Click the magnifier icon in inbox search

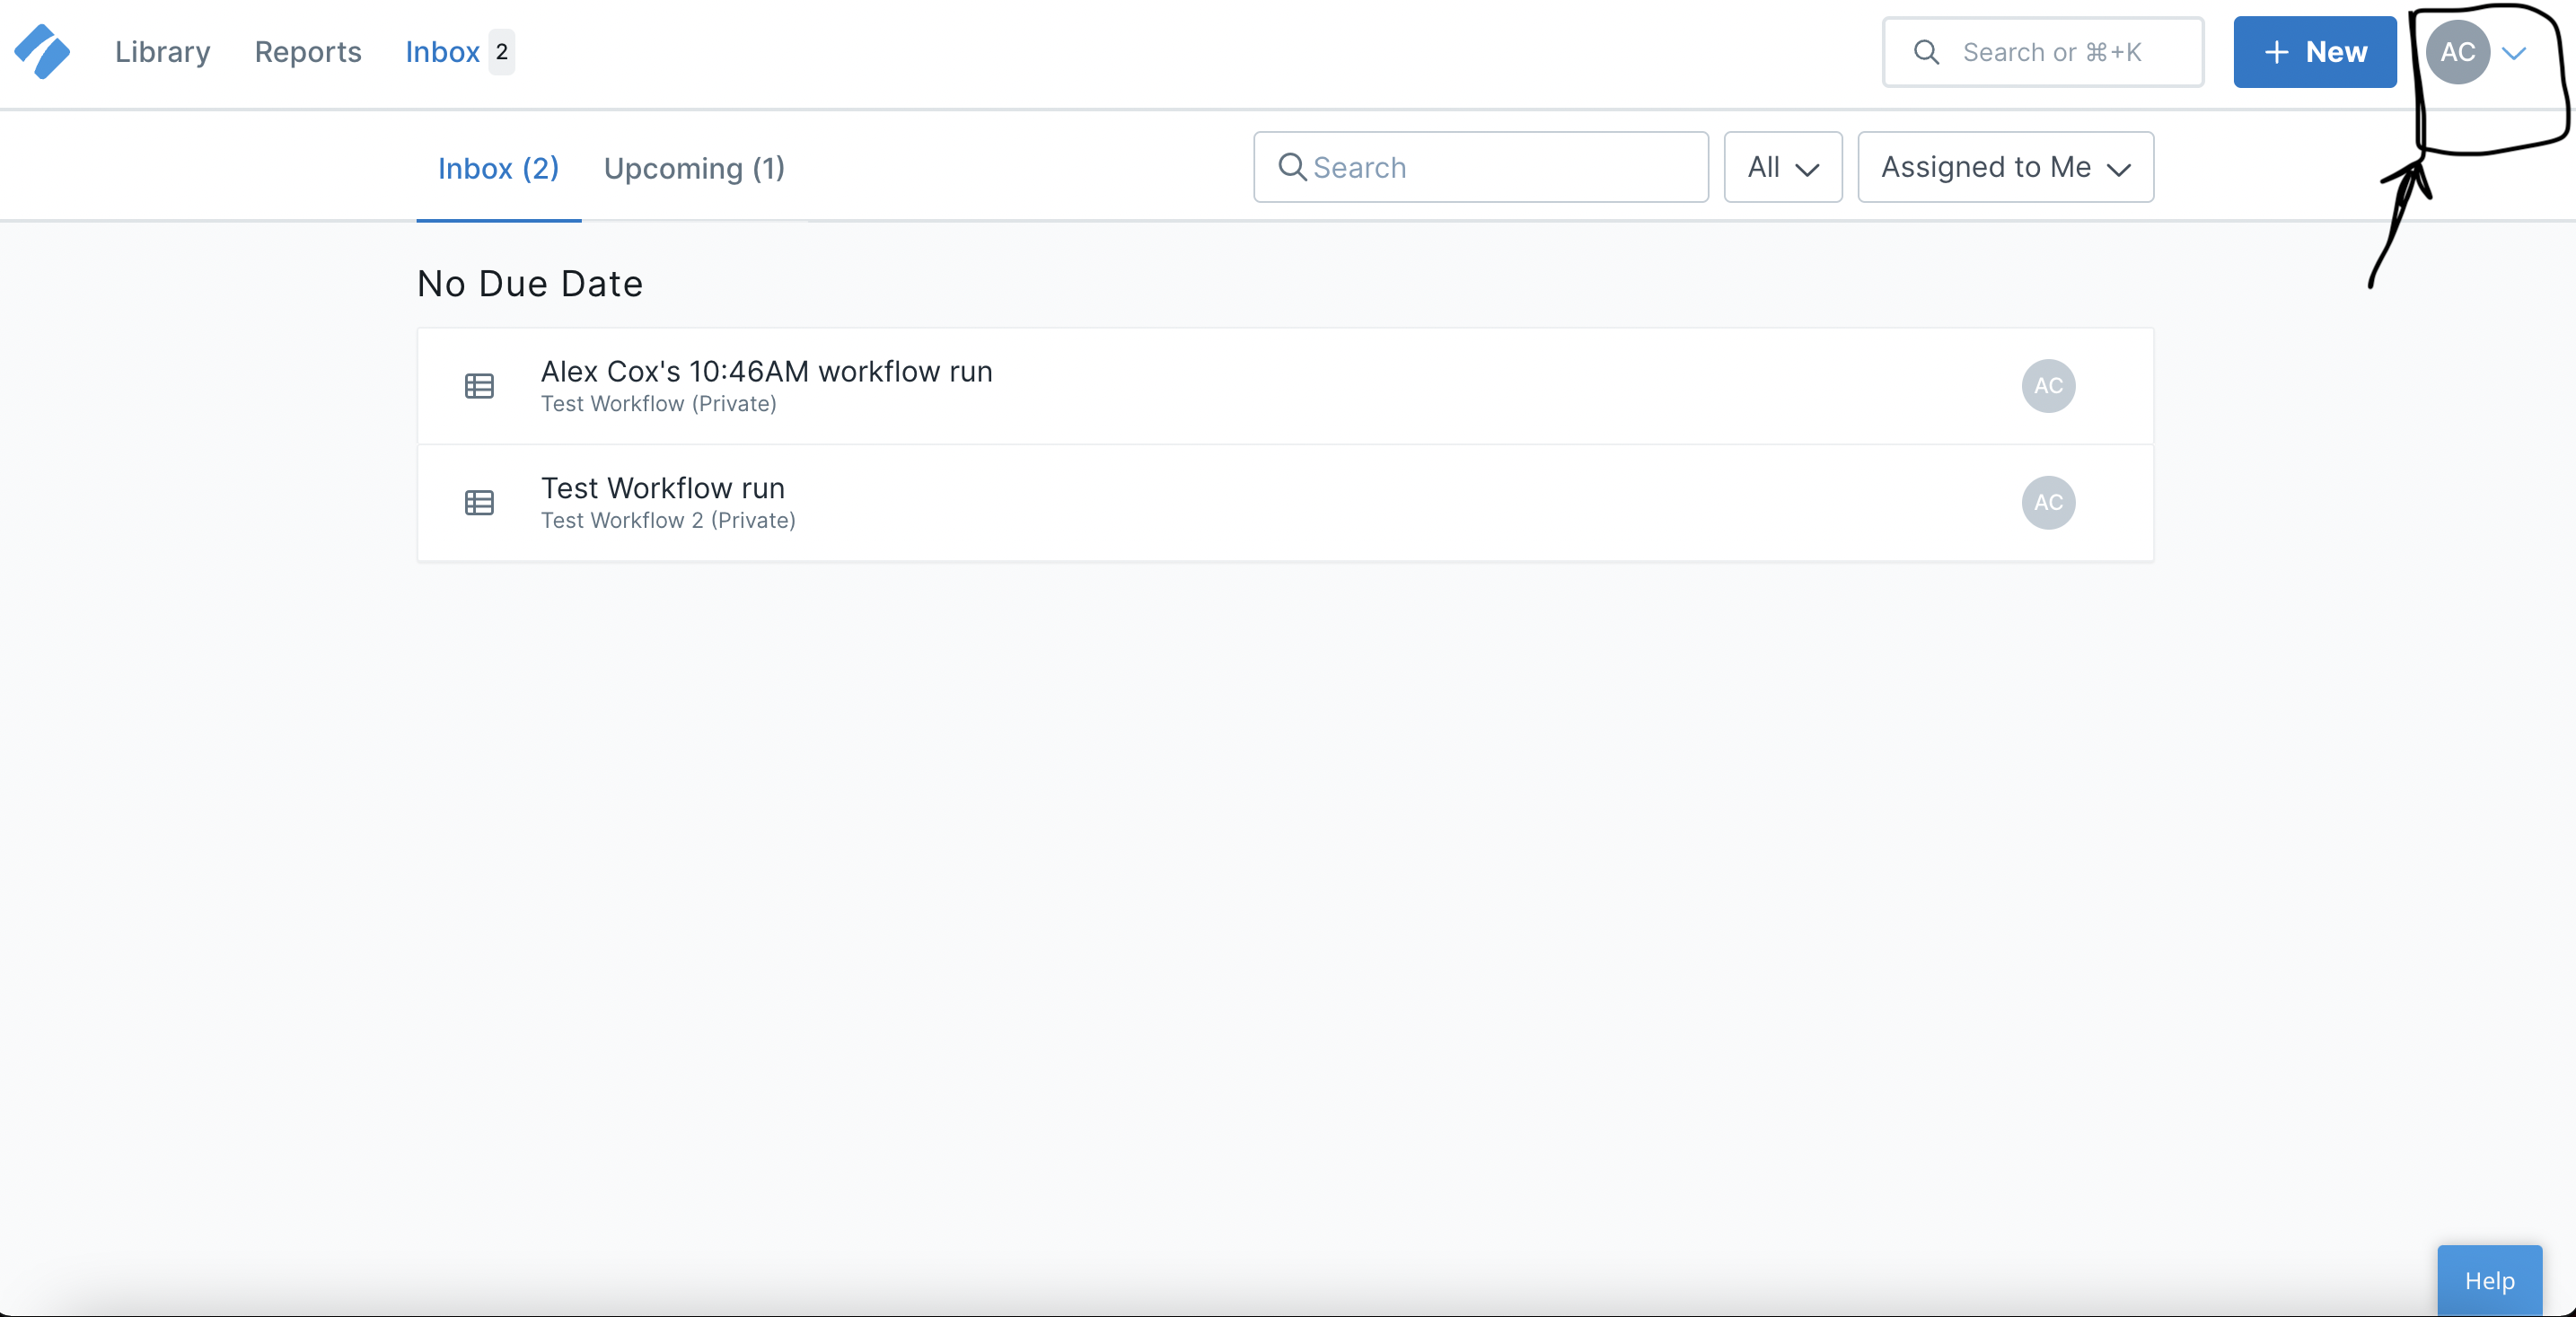(x=1292, y=167)
